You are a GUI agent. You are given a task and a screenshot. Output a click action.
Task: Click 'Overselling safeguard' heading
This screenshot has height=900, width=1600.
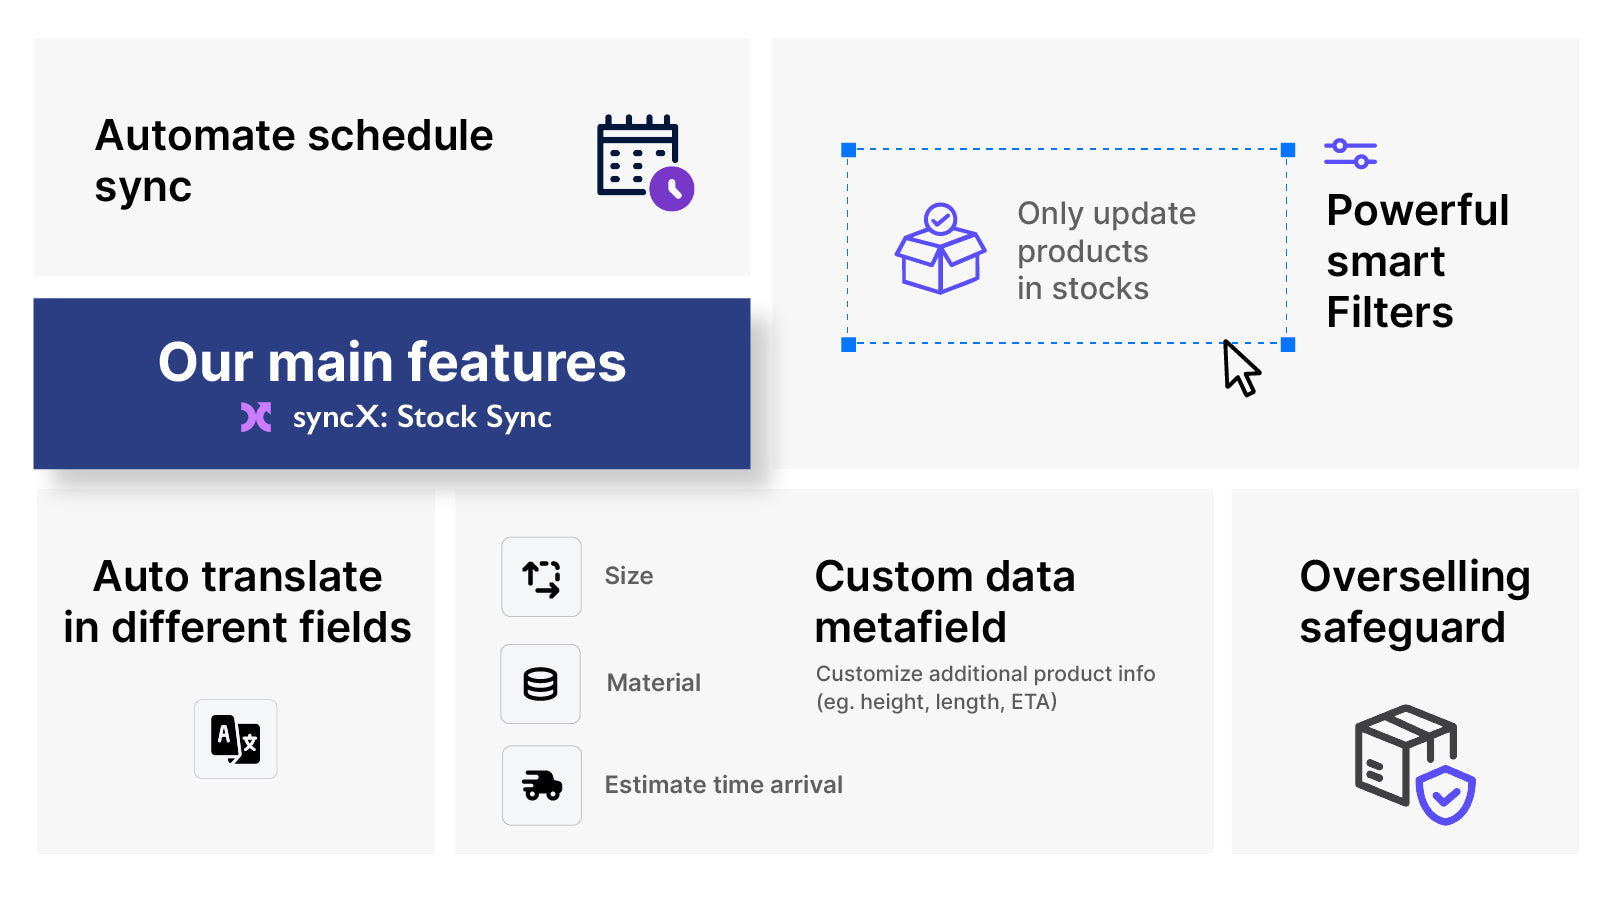pos(1415,602)
